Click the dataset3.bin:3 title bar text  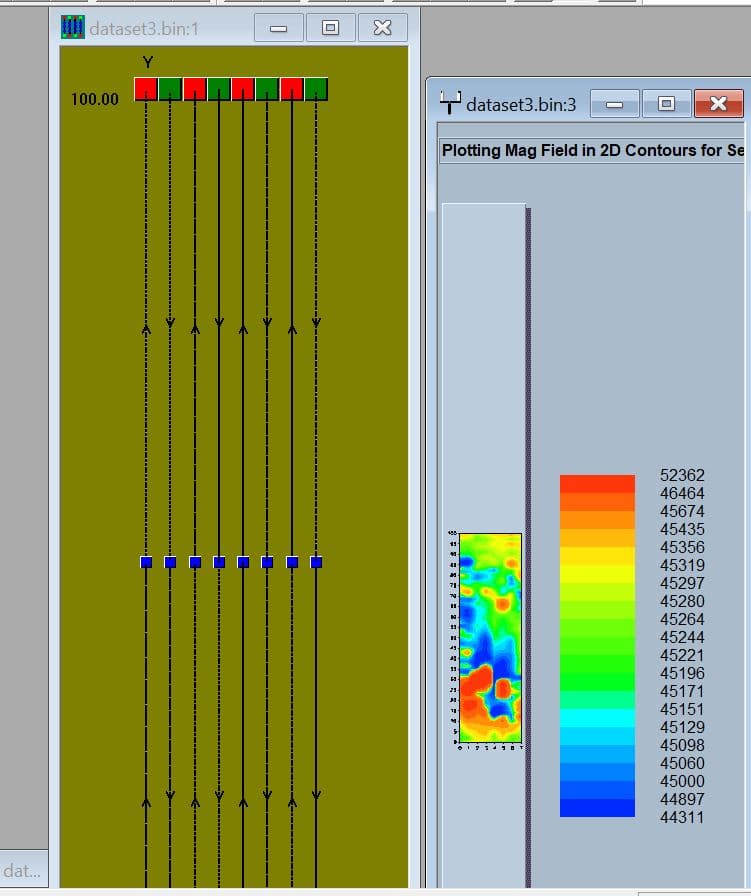521,104
